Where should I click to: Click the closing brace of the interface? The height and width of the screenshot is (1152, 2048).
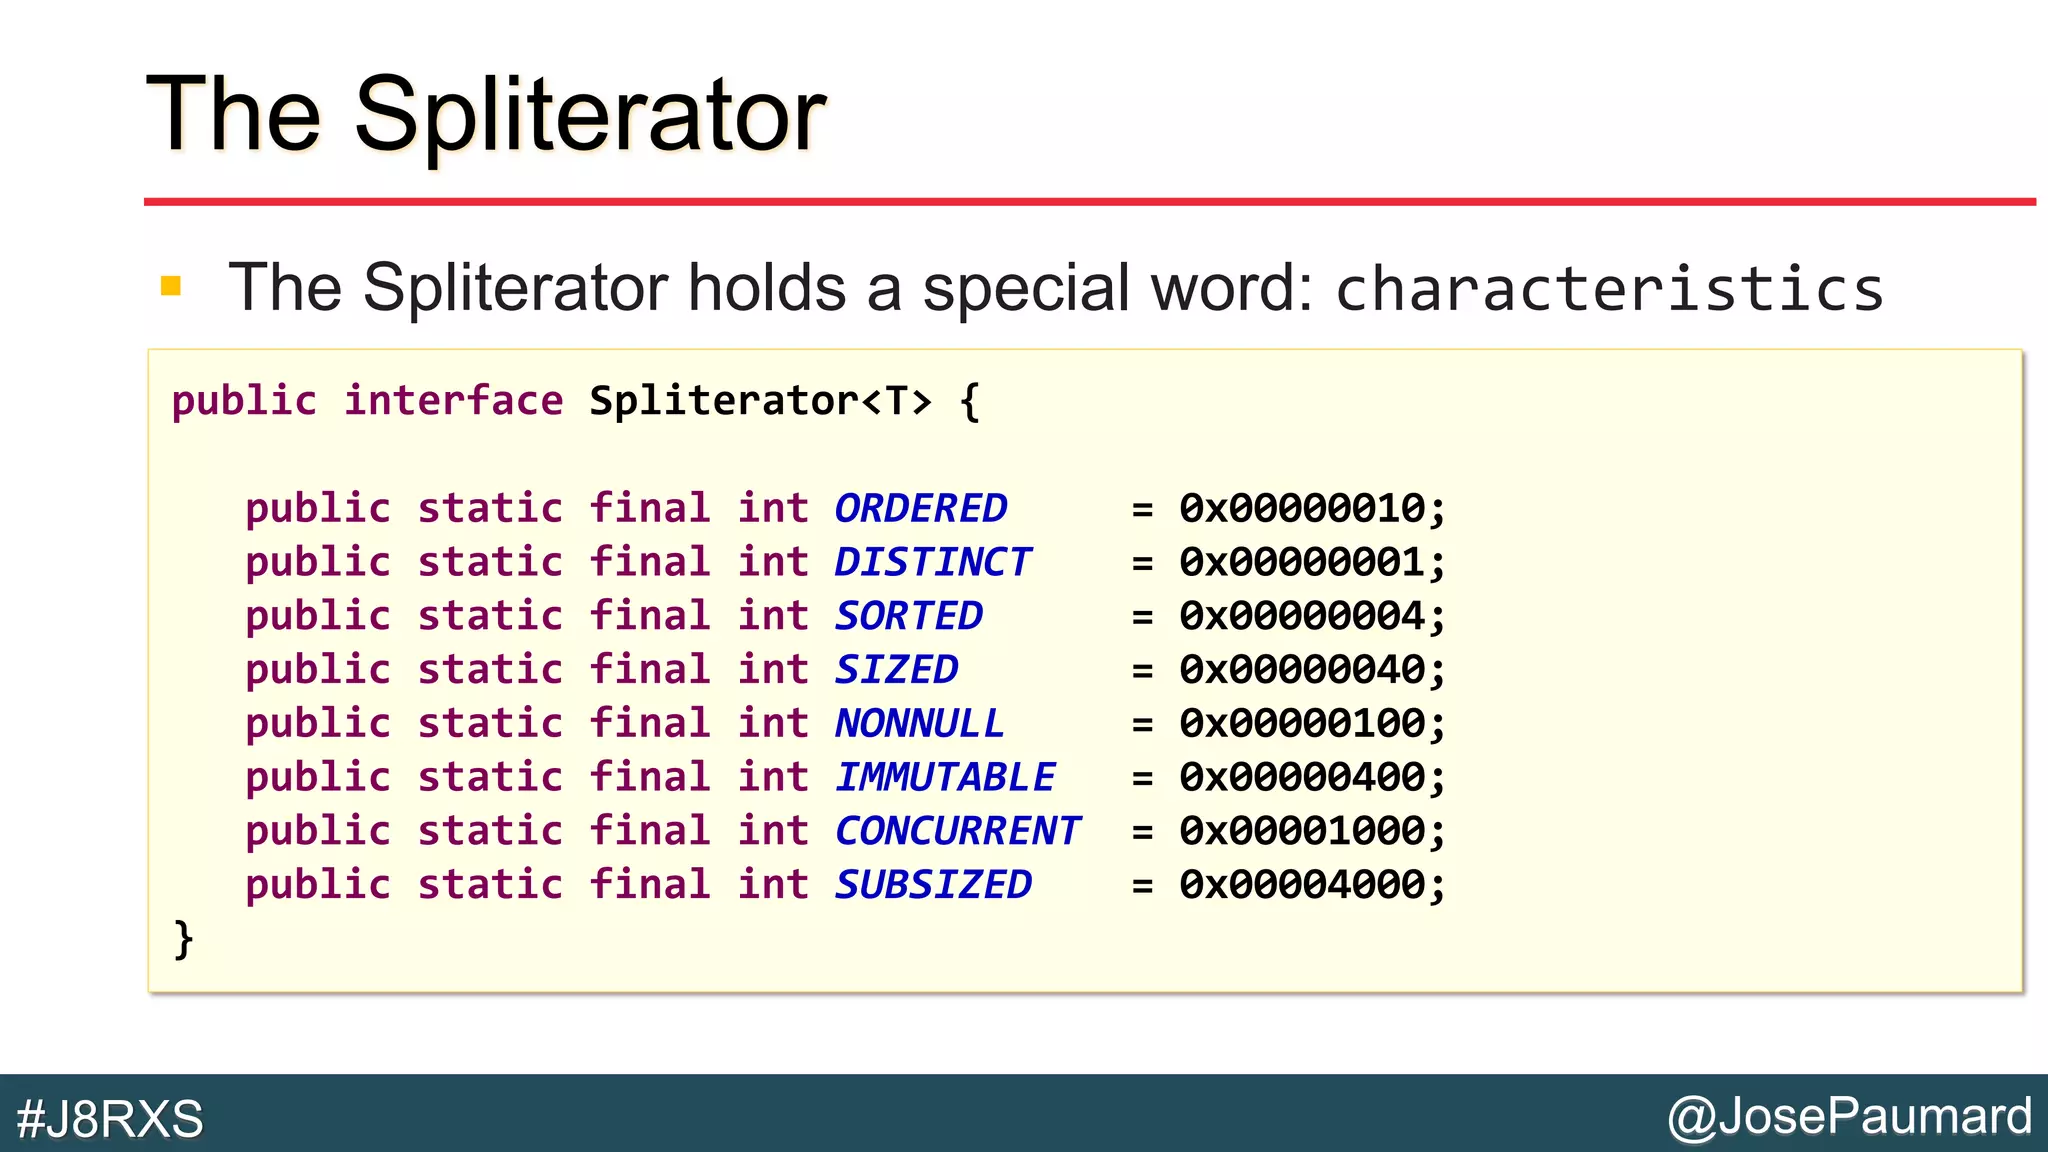[183, 940]
